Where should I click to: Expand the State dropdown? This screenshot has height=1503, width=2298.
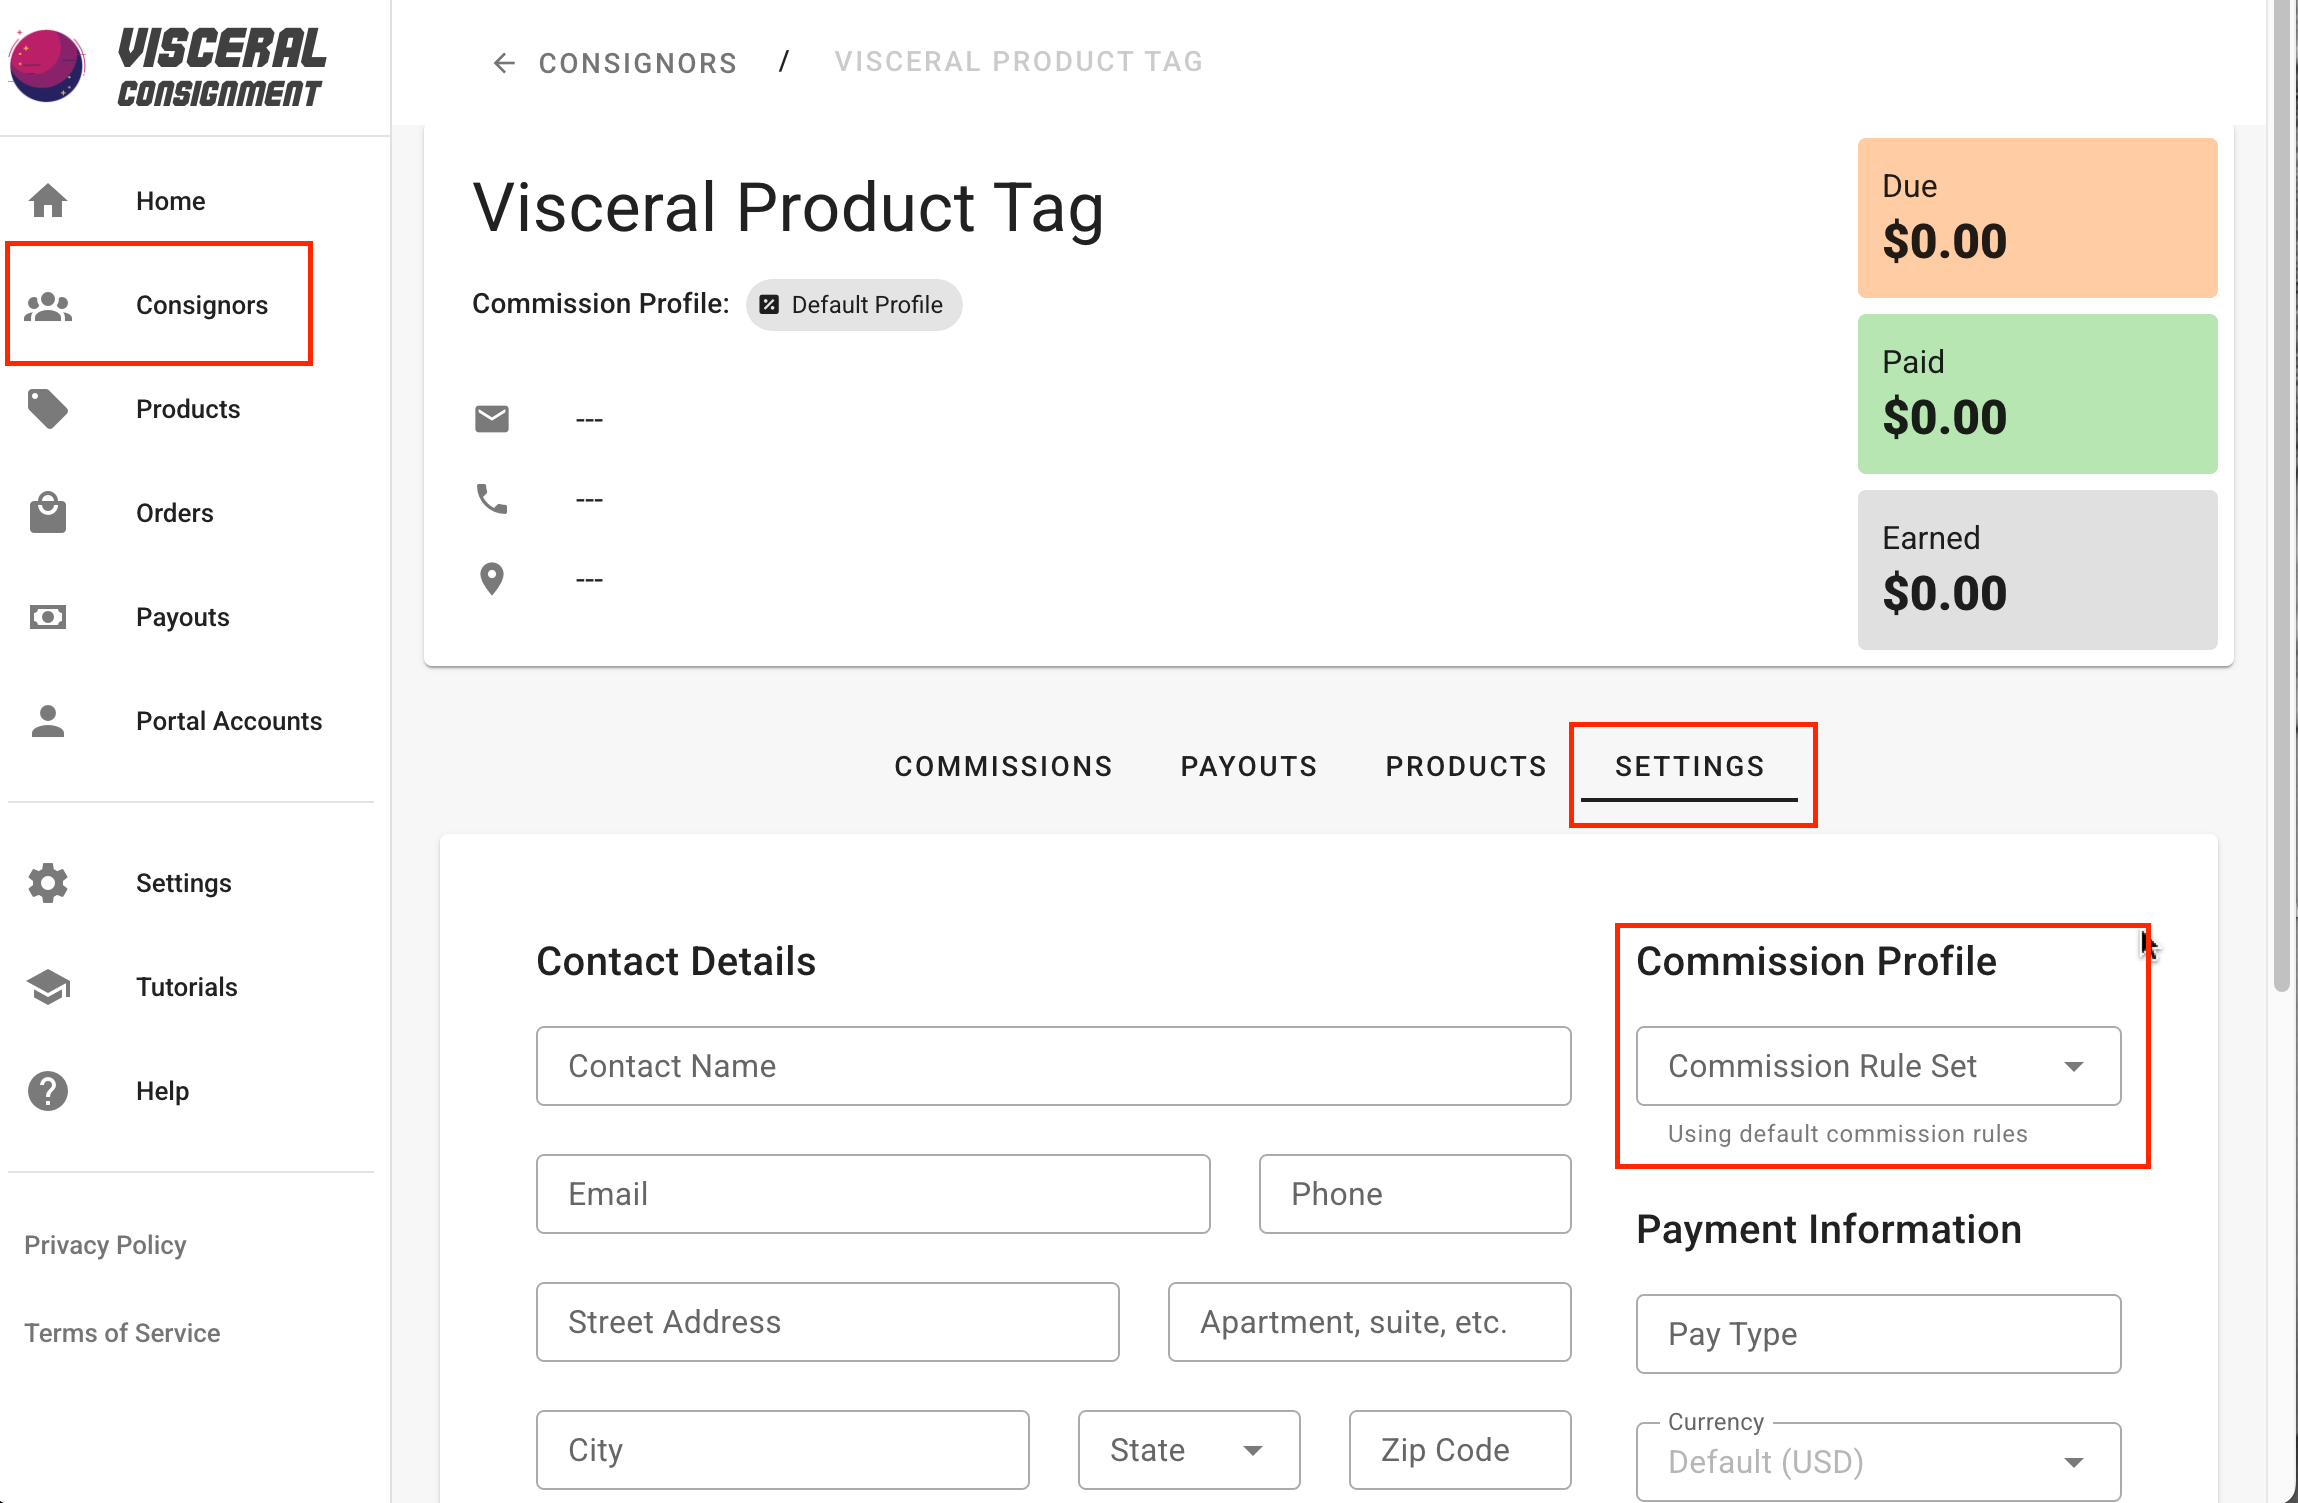point(1188,1450)
